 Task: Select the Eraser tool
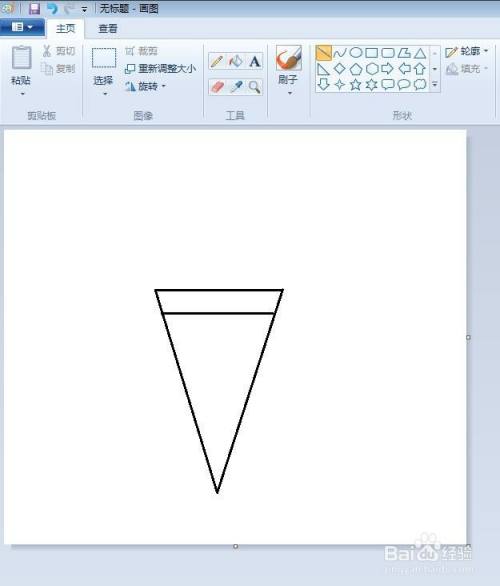tap(217, 87)
